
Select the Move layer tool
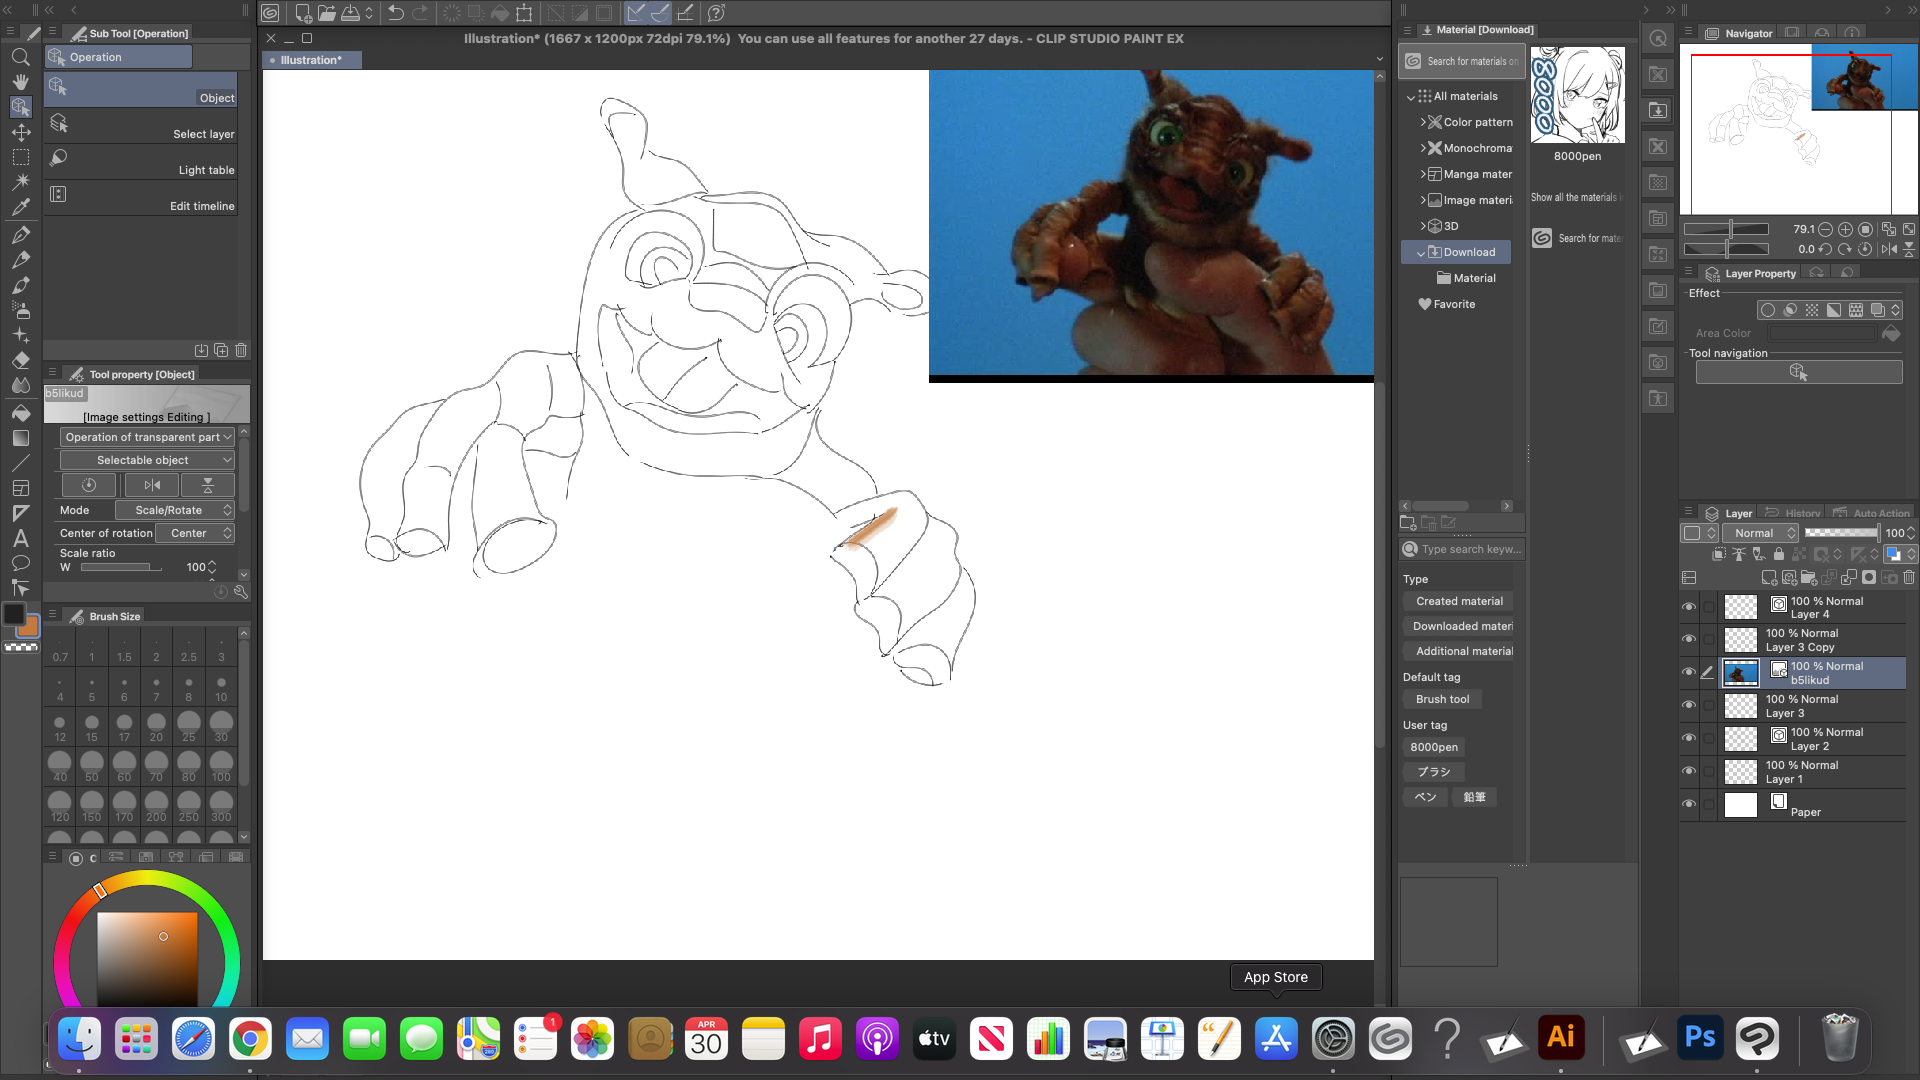20,132
